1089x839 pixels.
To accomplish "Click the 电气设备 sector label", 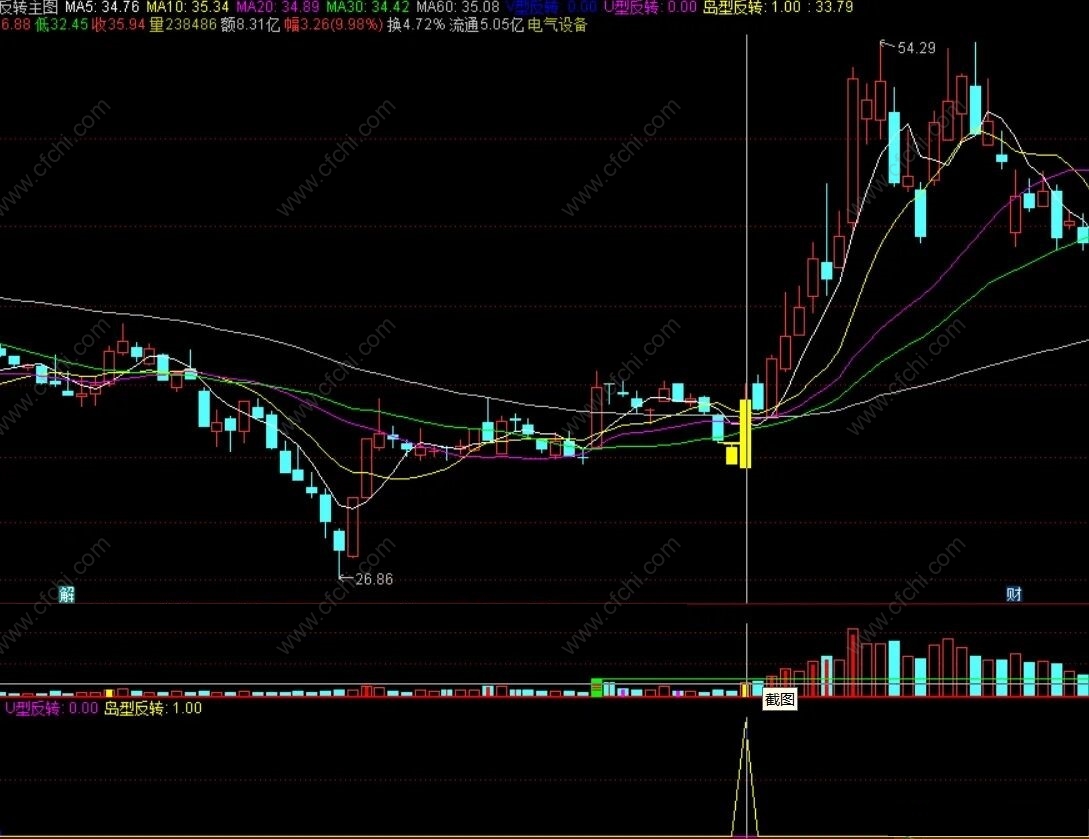I will [x=558, y=26].
